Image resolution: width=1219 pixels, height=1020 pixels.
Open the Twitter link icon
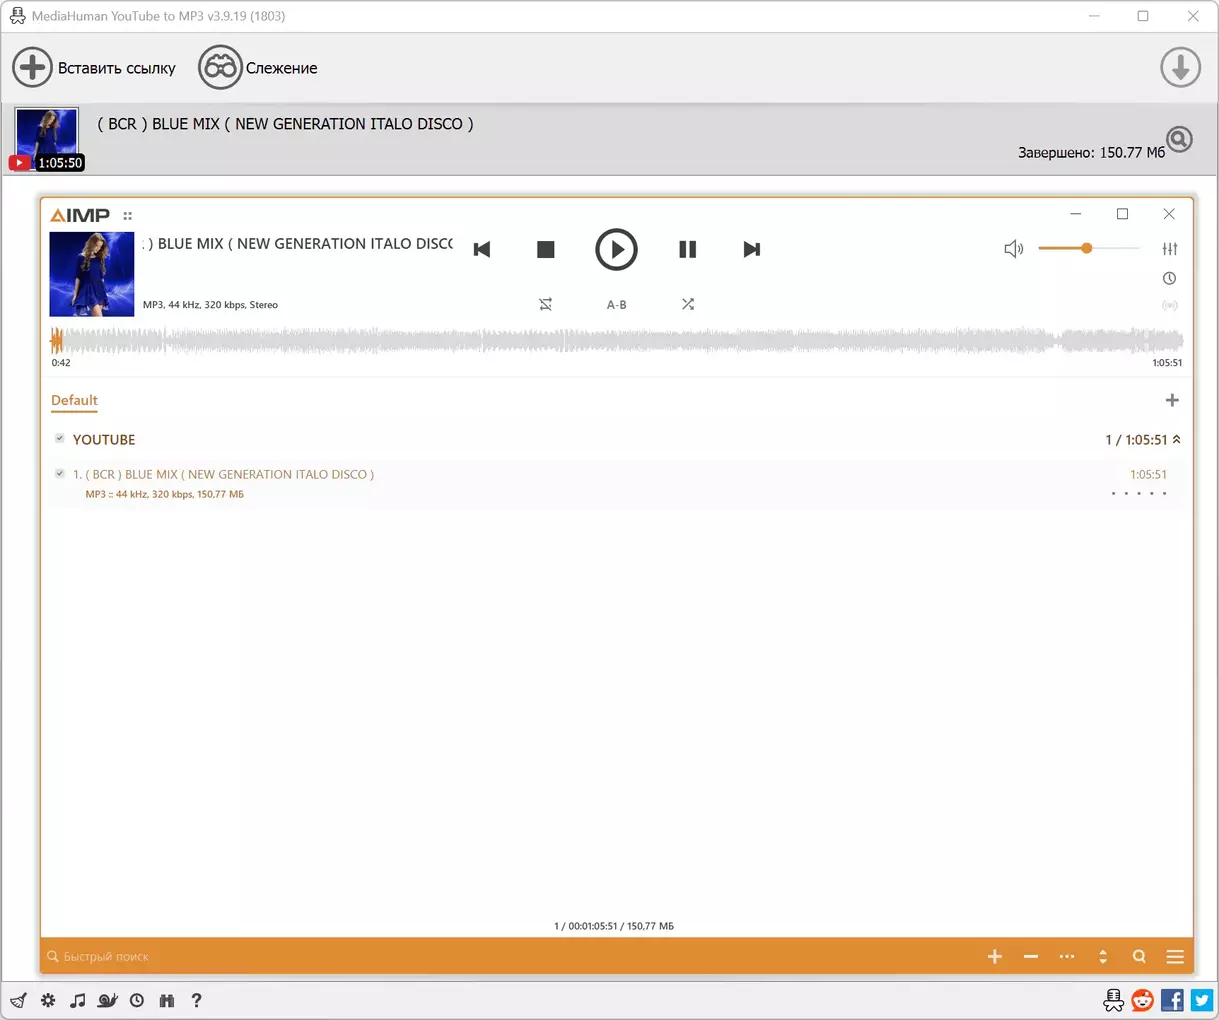coord(1202,999)
